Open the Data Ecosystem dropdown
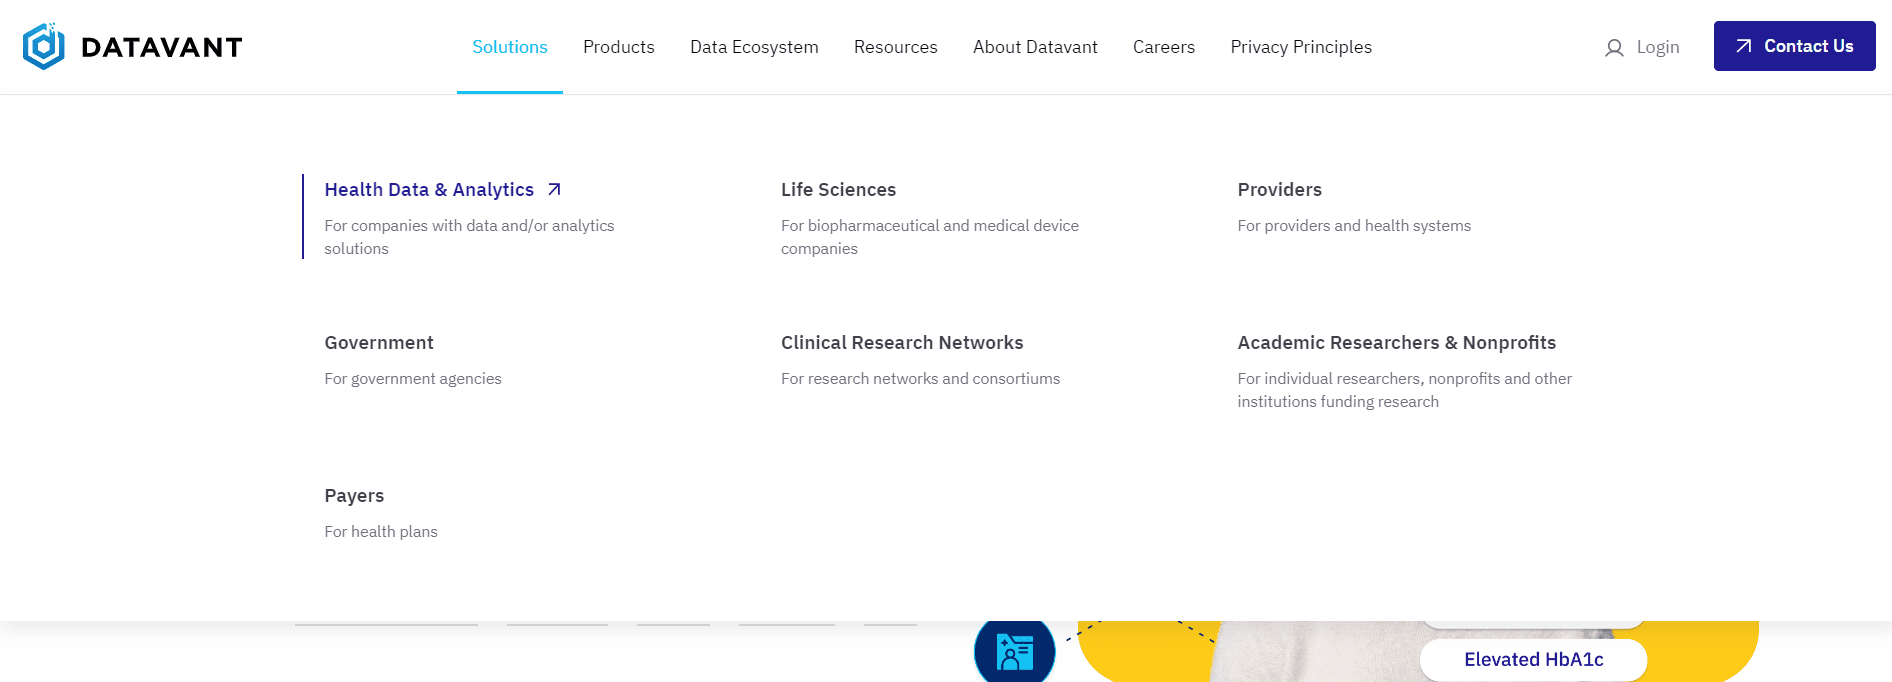Viewport: 1892px width, 682px height. 754,47
